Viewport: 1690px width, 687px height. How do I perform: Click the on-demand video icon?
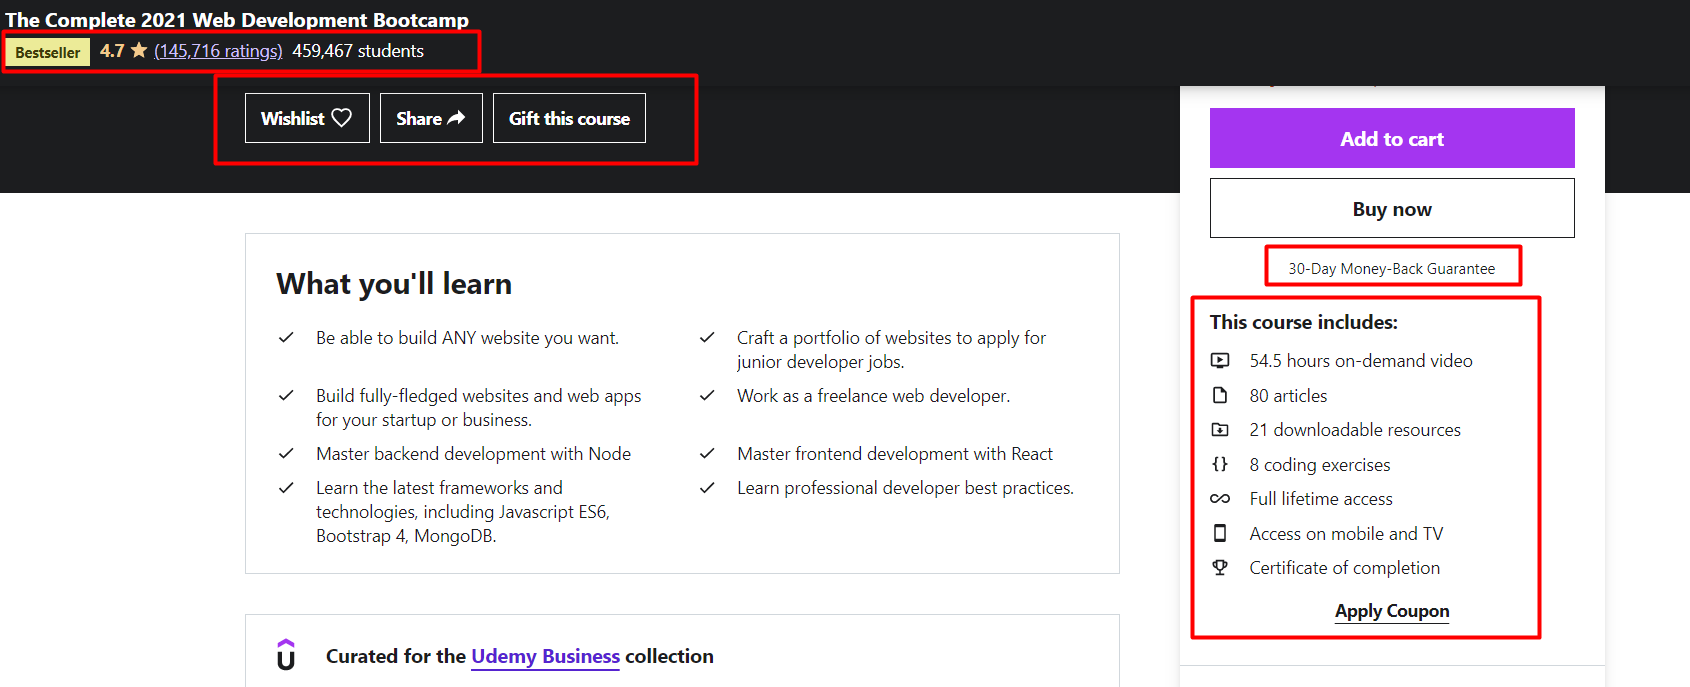pyautogui.click(x=1220, y=360)
